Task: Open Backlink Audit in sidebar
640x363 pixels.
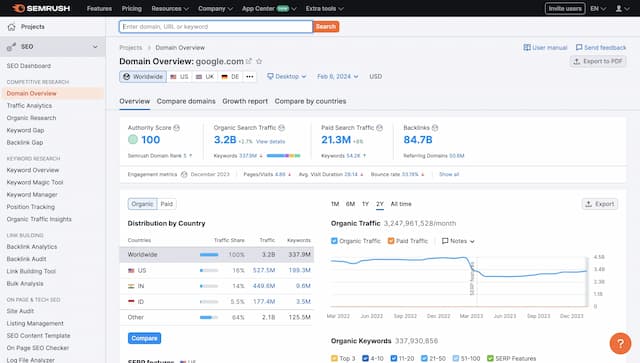Action: (x=27, y=259)
